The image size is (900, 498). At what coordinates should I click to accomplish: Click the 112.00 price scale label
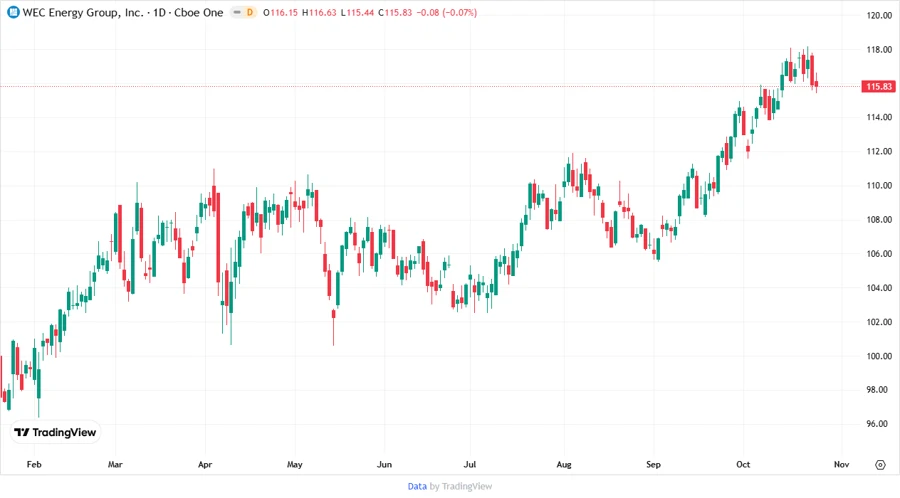point(879,151)
